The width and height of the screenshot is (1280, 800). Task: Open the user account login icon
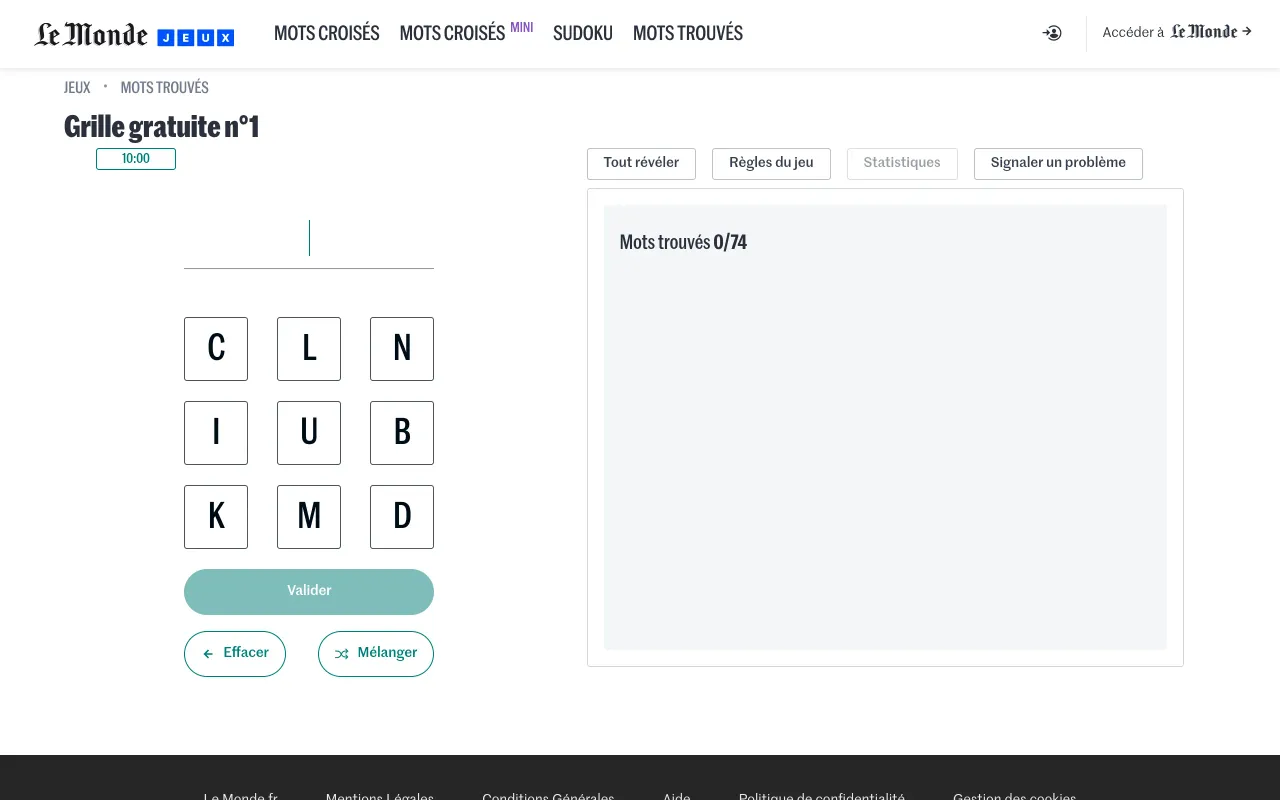pyautogui.click(x=1052, y=33)
